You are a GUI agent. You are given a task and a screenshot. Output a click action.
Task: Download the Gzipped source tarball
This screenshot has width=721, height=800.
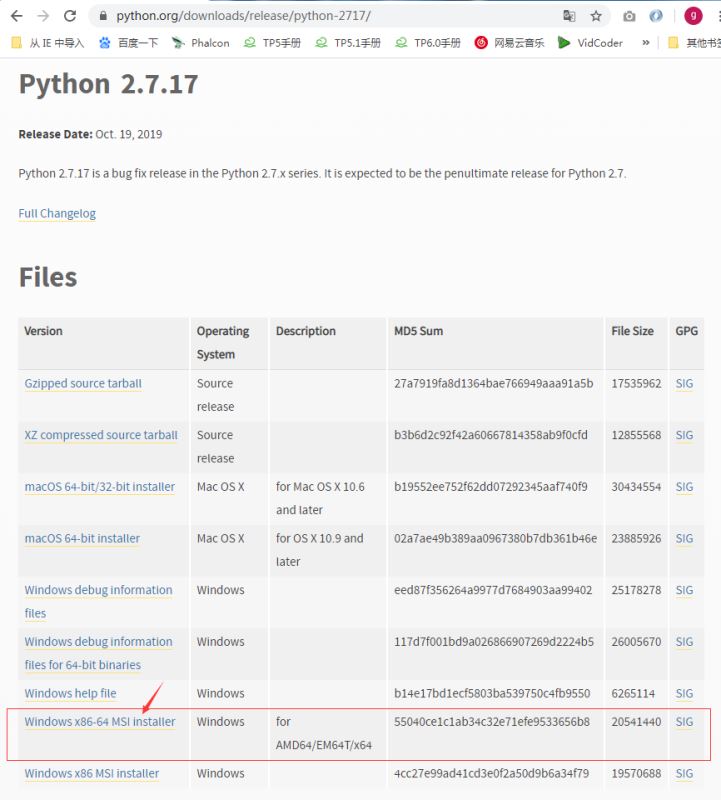click(x=83, y=384)
